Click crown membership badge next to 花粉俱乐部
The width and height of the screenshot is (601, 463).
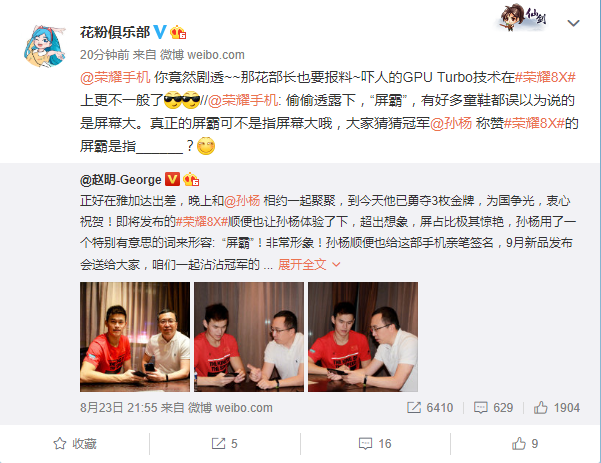(178, 33)
